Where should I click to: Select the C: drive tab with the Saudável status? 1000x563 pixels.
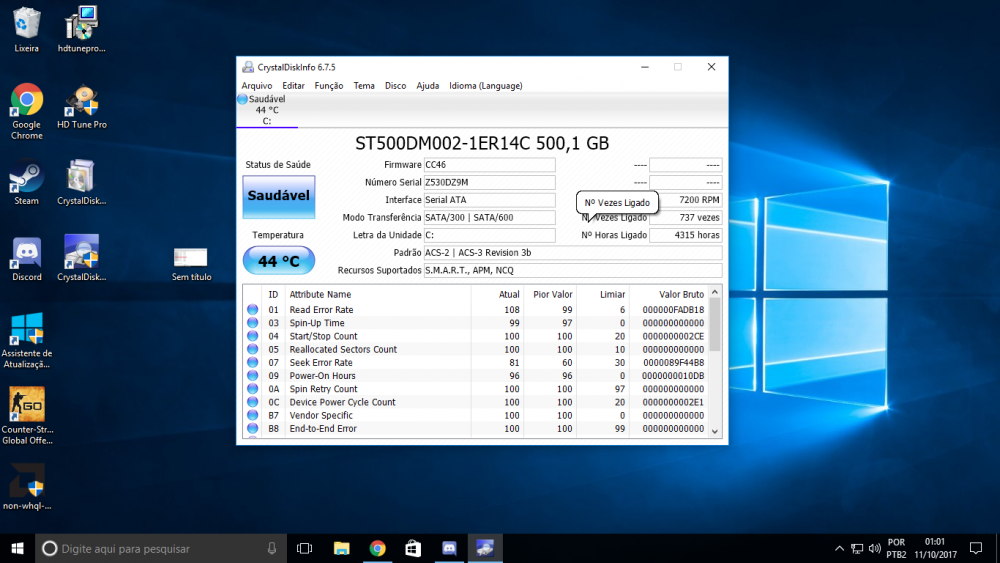(x=266, y=110)
